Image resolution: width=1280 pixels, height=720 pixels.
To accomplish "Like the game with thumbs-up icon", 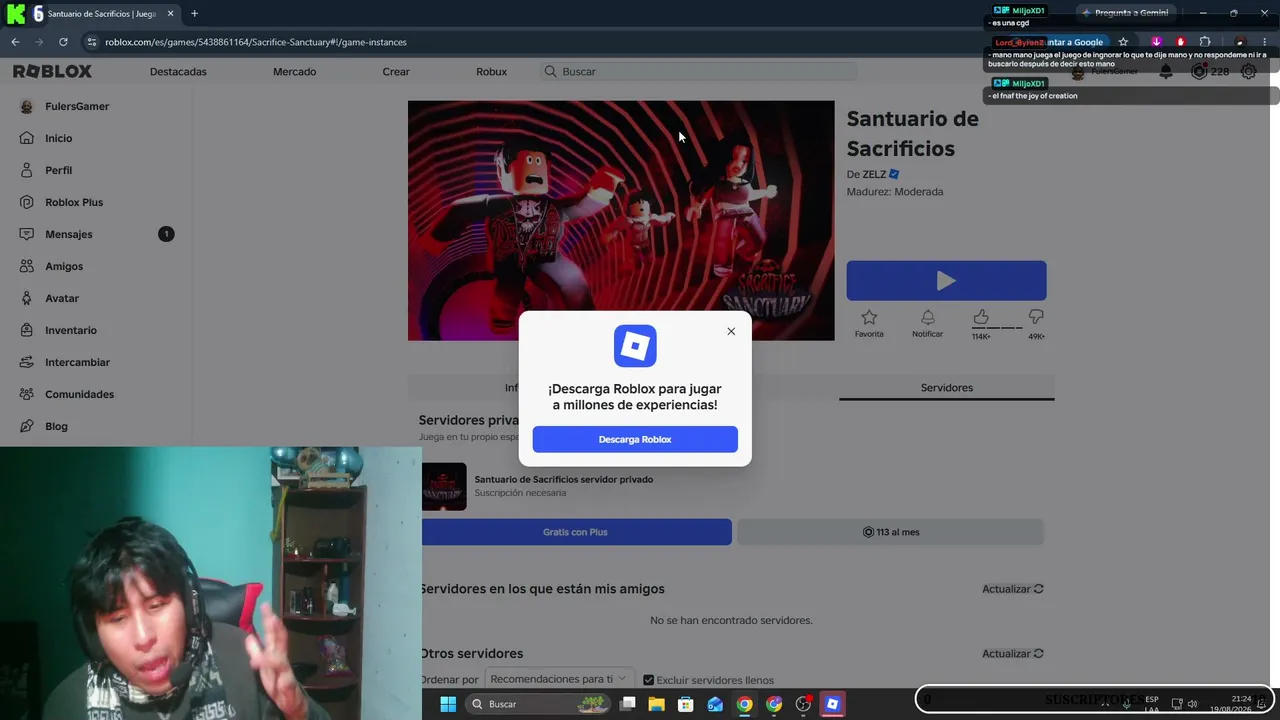I will pyautogui.click(x=981, y=317).
